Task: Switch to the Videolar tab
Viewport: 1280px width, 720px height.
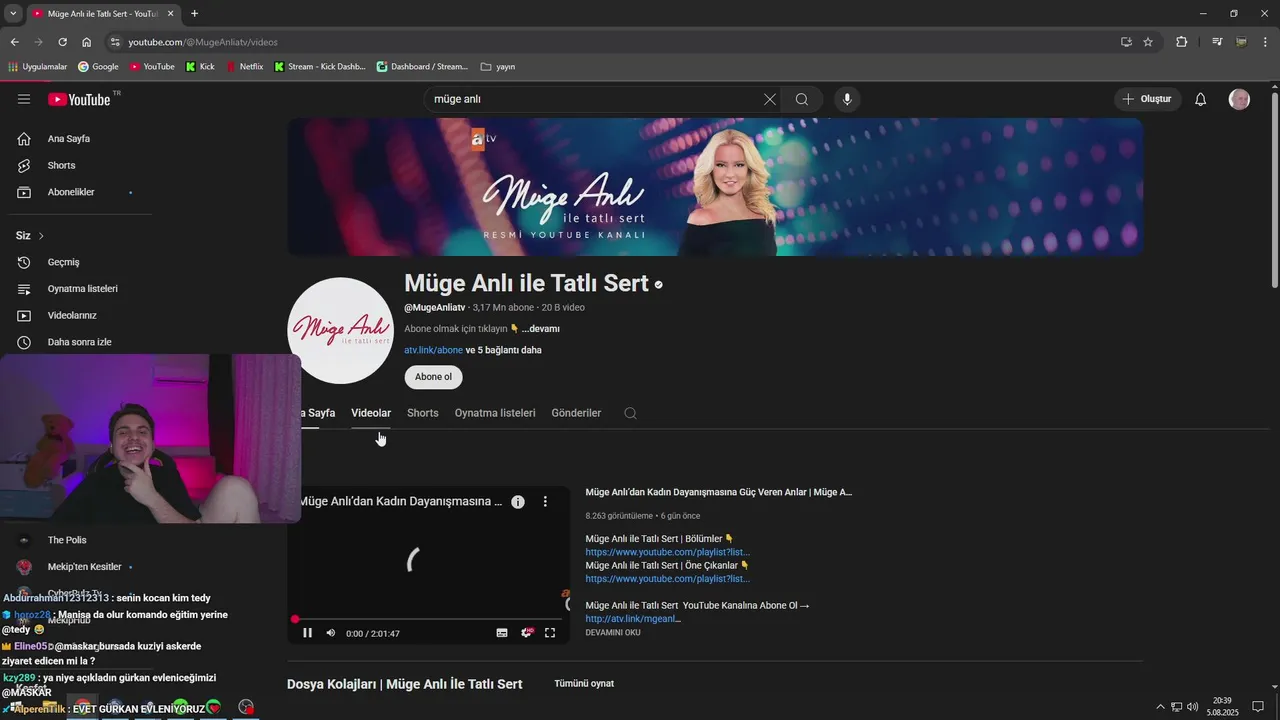Action: (371, 413)
